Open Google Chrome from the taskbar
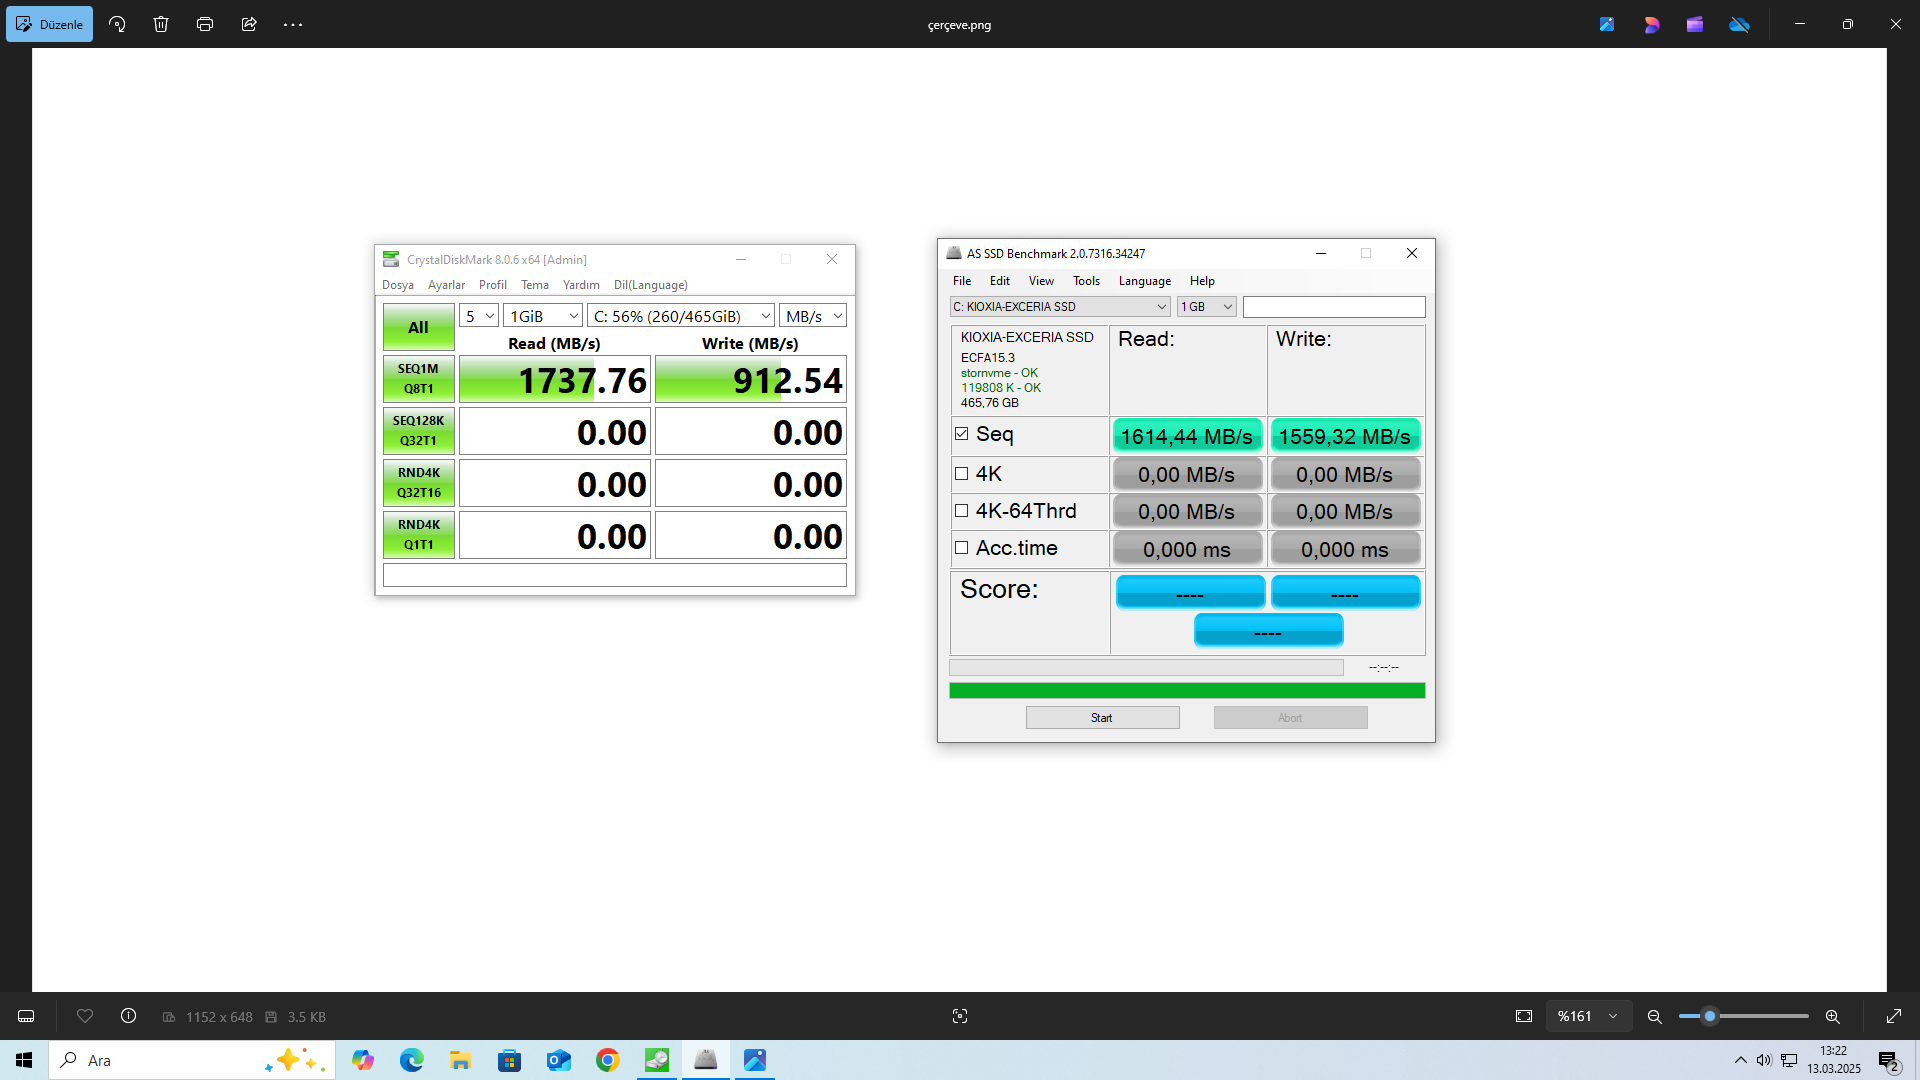Viewport: 1920px width, 1080px height. [x=608, y=1060]
